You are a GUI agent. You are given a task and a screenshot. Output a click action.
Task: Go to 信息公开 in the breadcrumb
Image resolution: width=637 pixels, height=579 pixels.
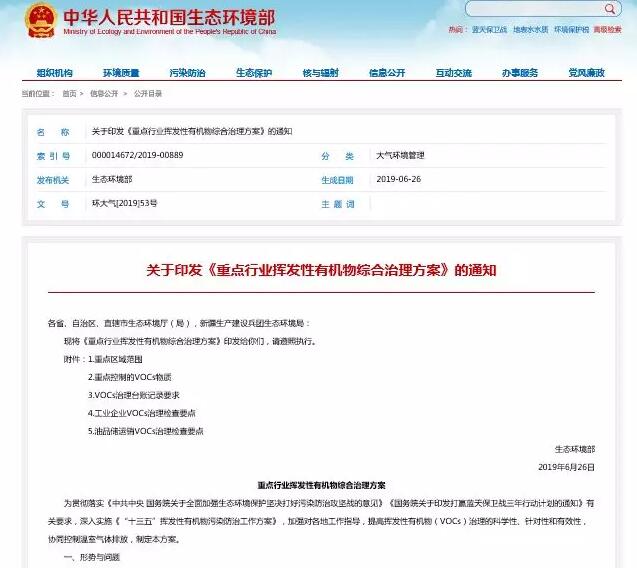[104, 94]
